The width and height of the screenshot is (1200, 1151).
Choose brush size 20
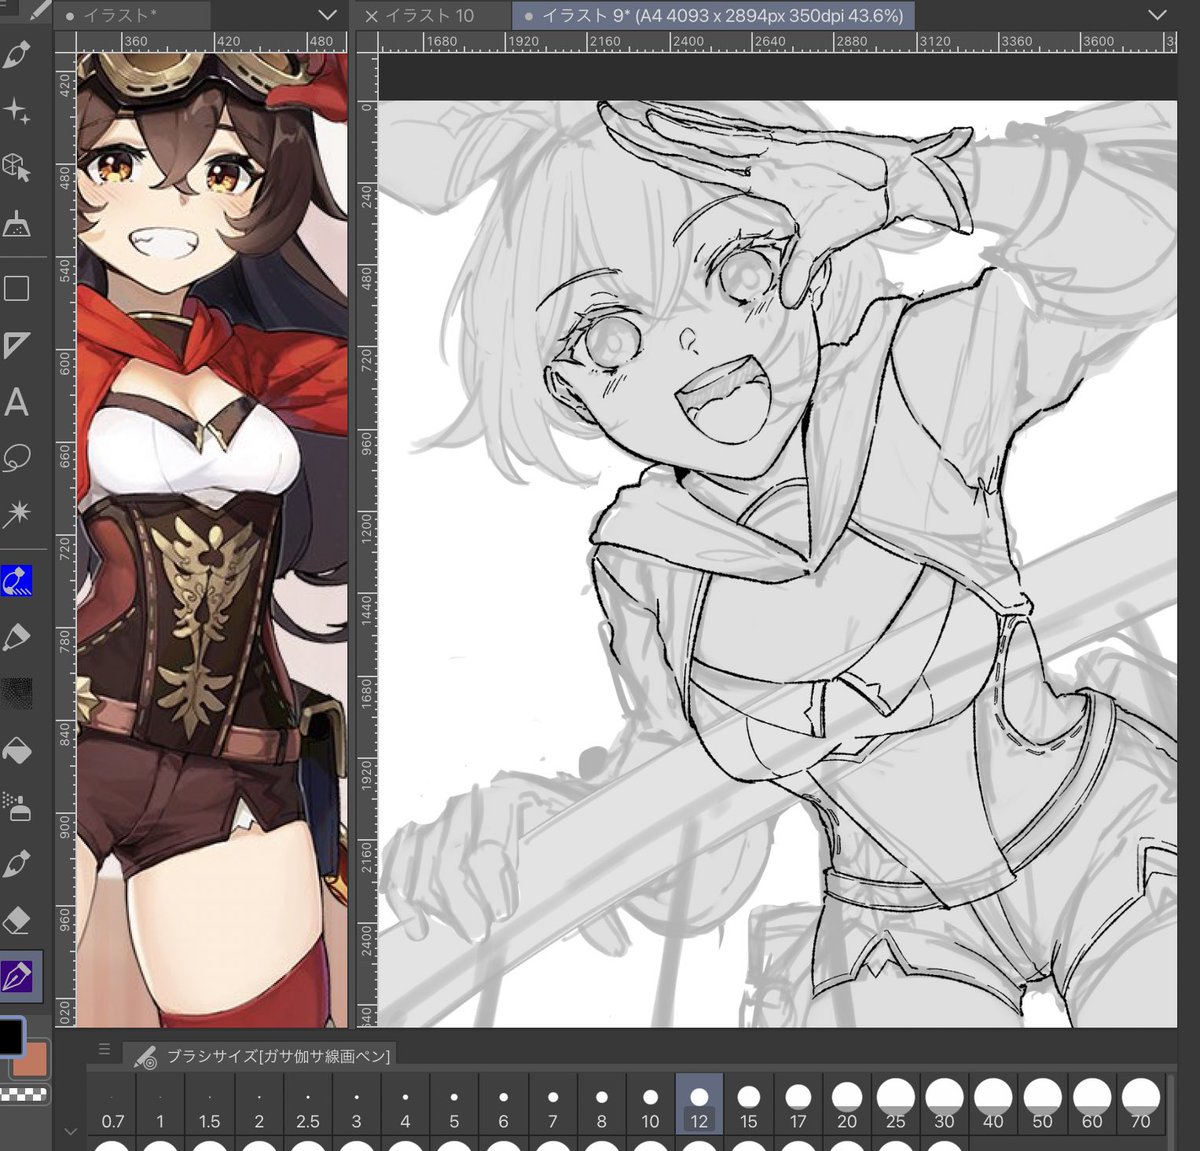pos(846,1105)
